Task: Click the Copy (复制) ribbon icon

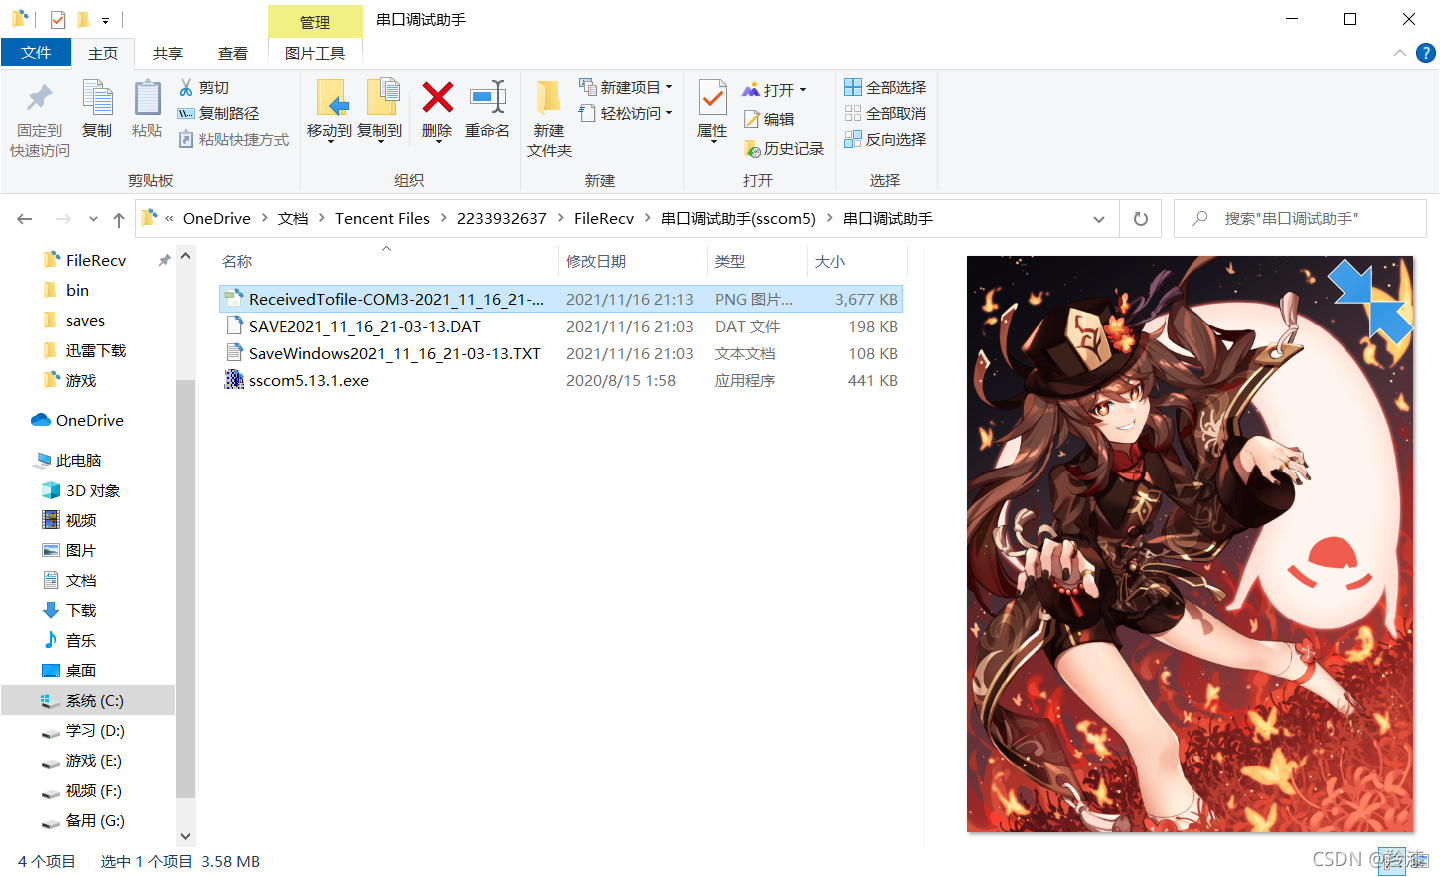Action: (97, 98)
